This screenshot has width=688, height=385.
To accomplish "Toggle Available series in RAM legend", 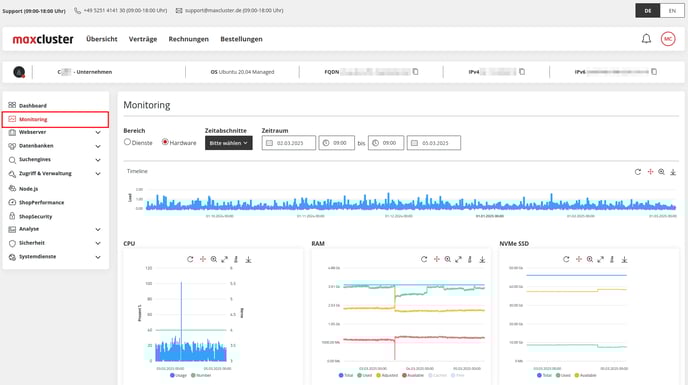I will click(413, 375).
